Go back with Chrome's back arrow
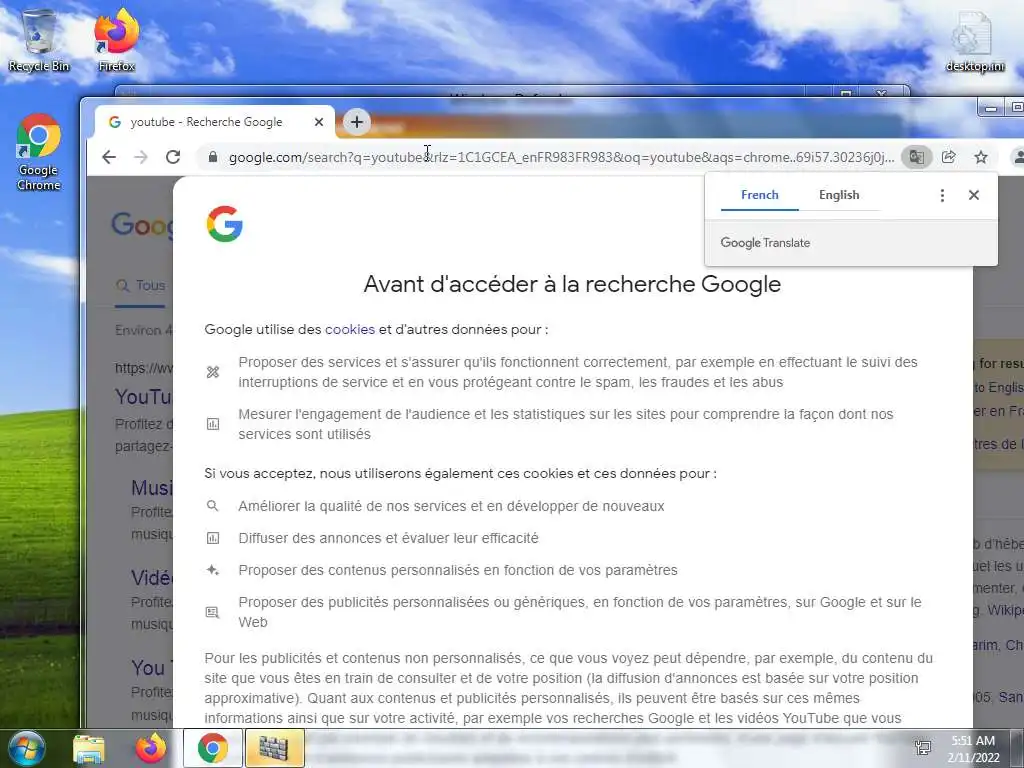The image size is (1024, 768). 109,157
